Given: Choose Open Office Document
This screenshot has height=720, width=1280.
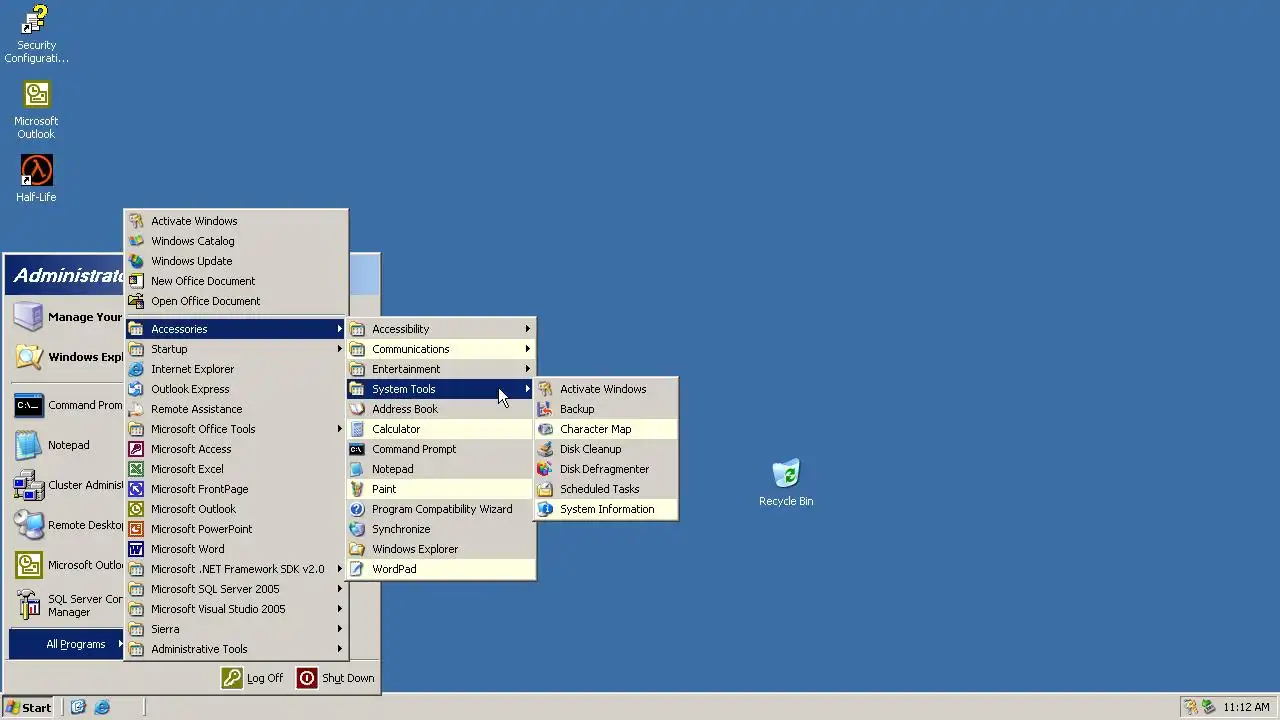Looking at the screenshot, I should [236, 301].
